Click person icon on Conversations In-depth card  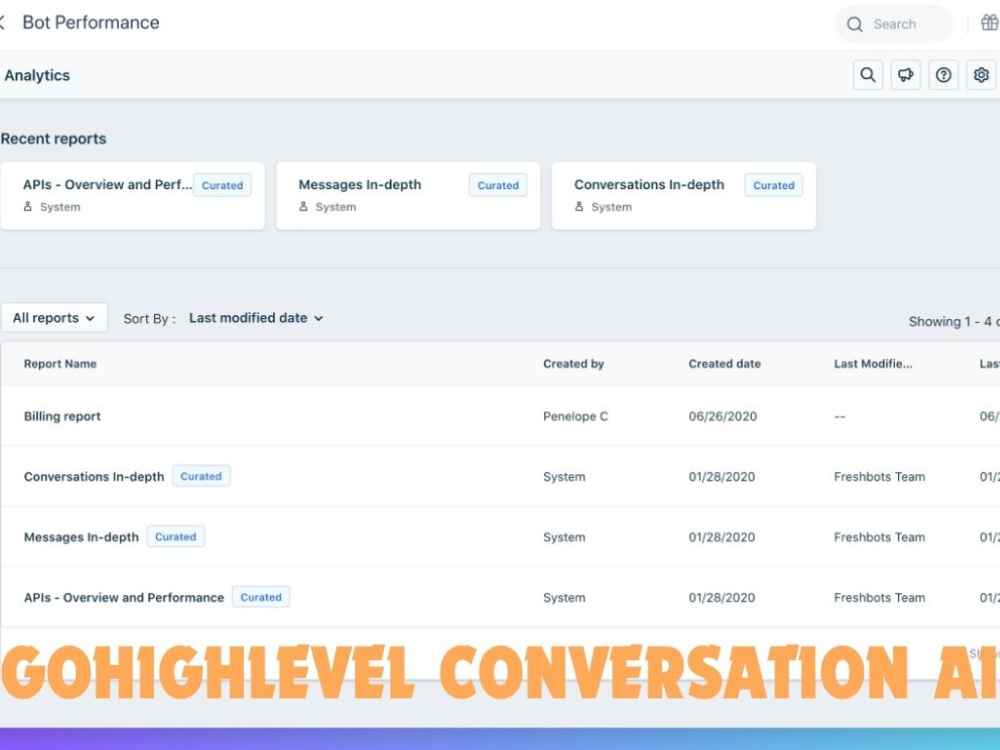[579, 207]
